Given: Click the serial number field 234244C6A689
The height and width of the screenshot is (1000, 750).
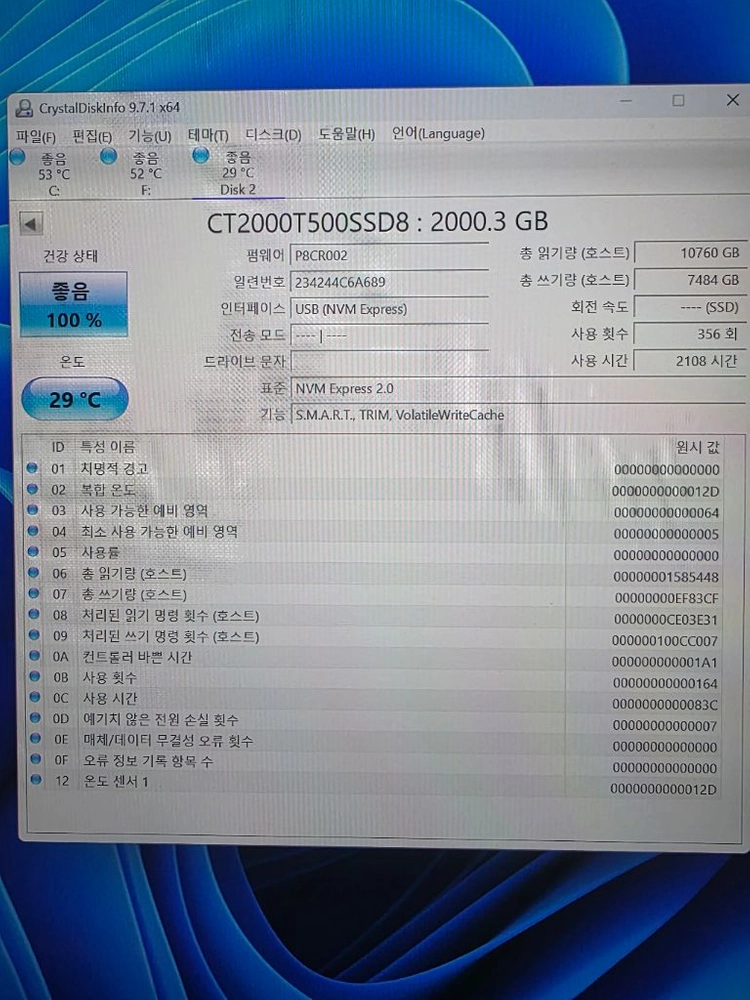Looking at the screenshot, I should pyautogui.click(x=389, y=282).
